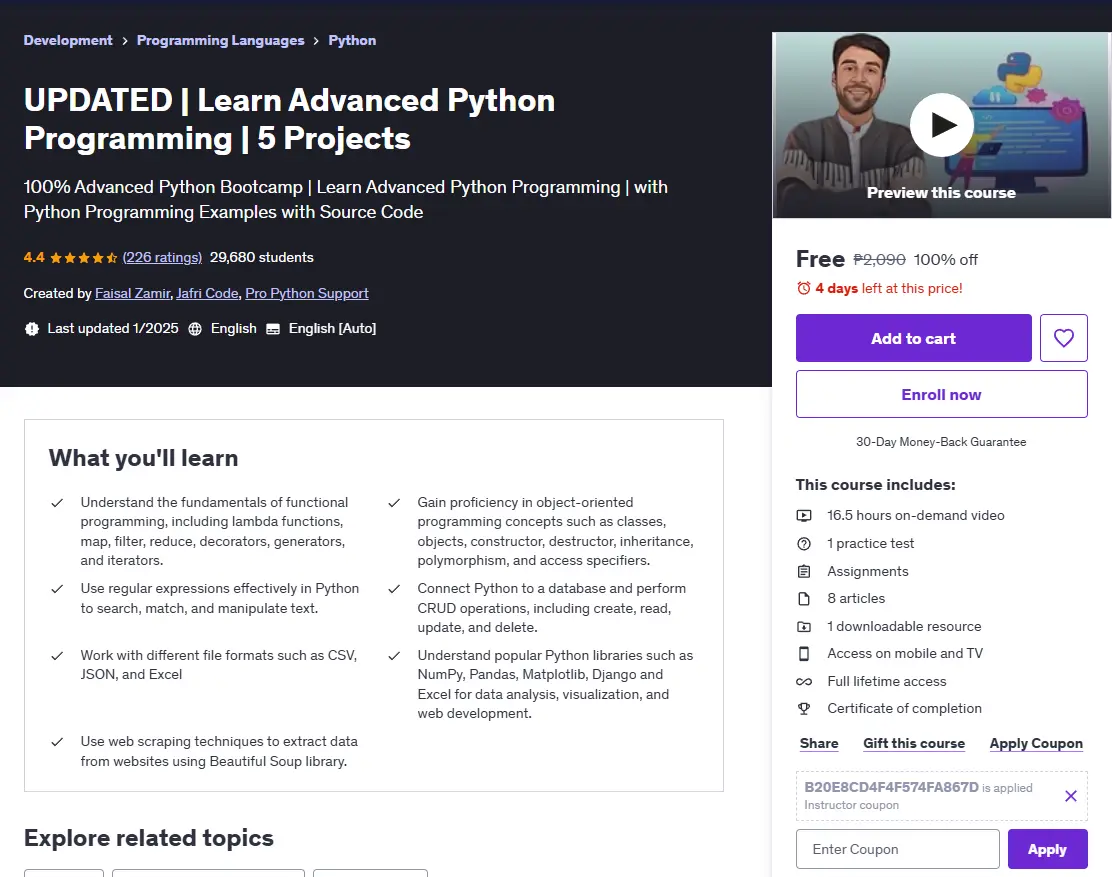Image resolution: width=1112 pixels, height=877 pixels.
Task: Click checkmark beside Python libraries item
Action: [394, 656]
